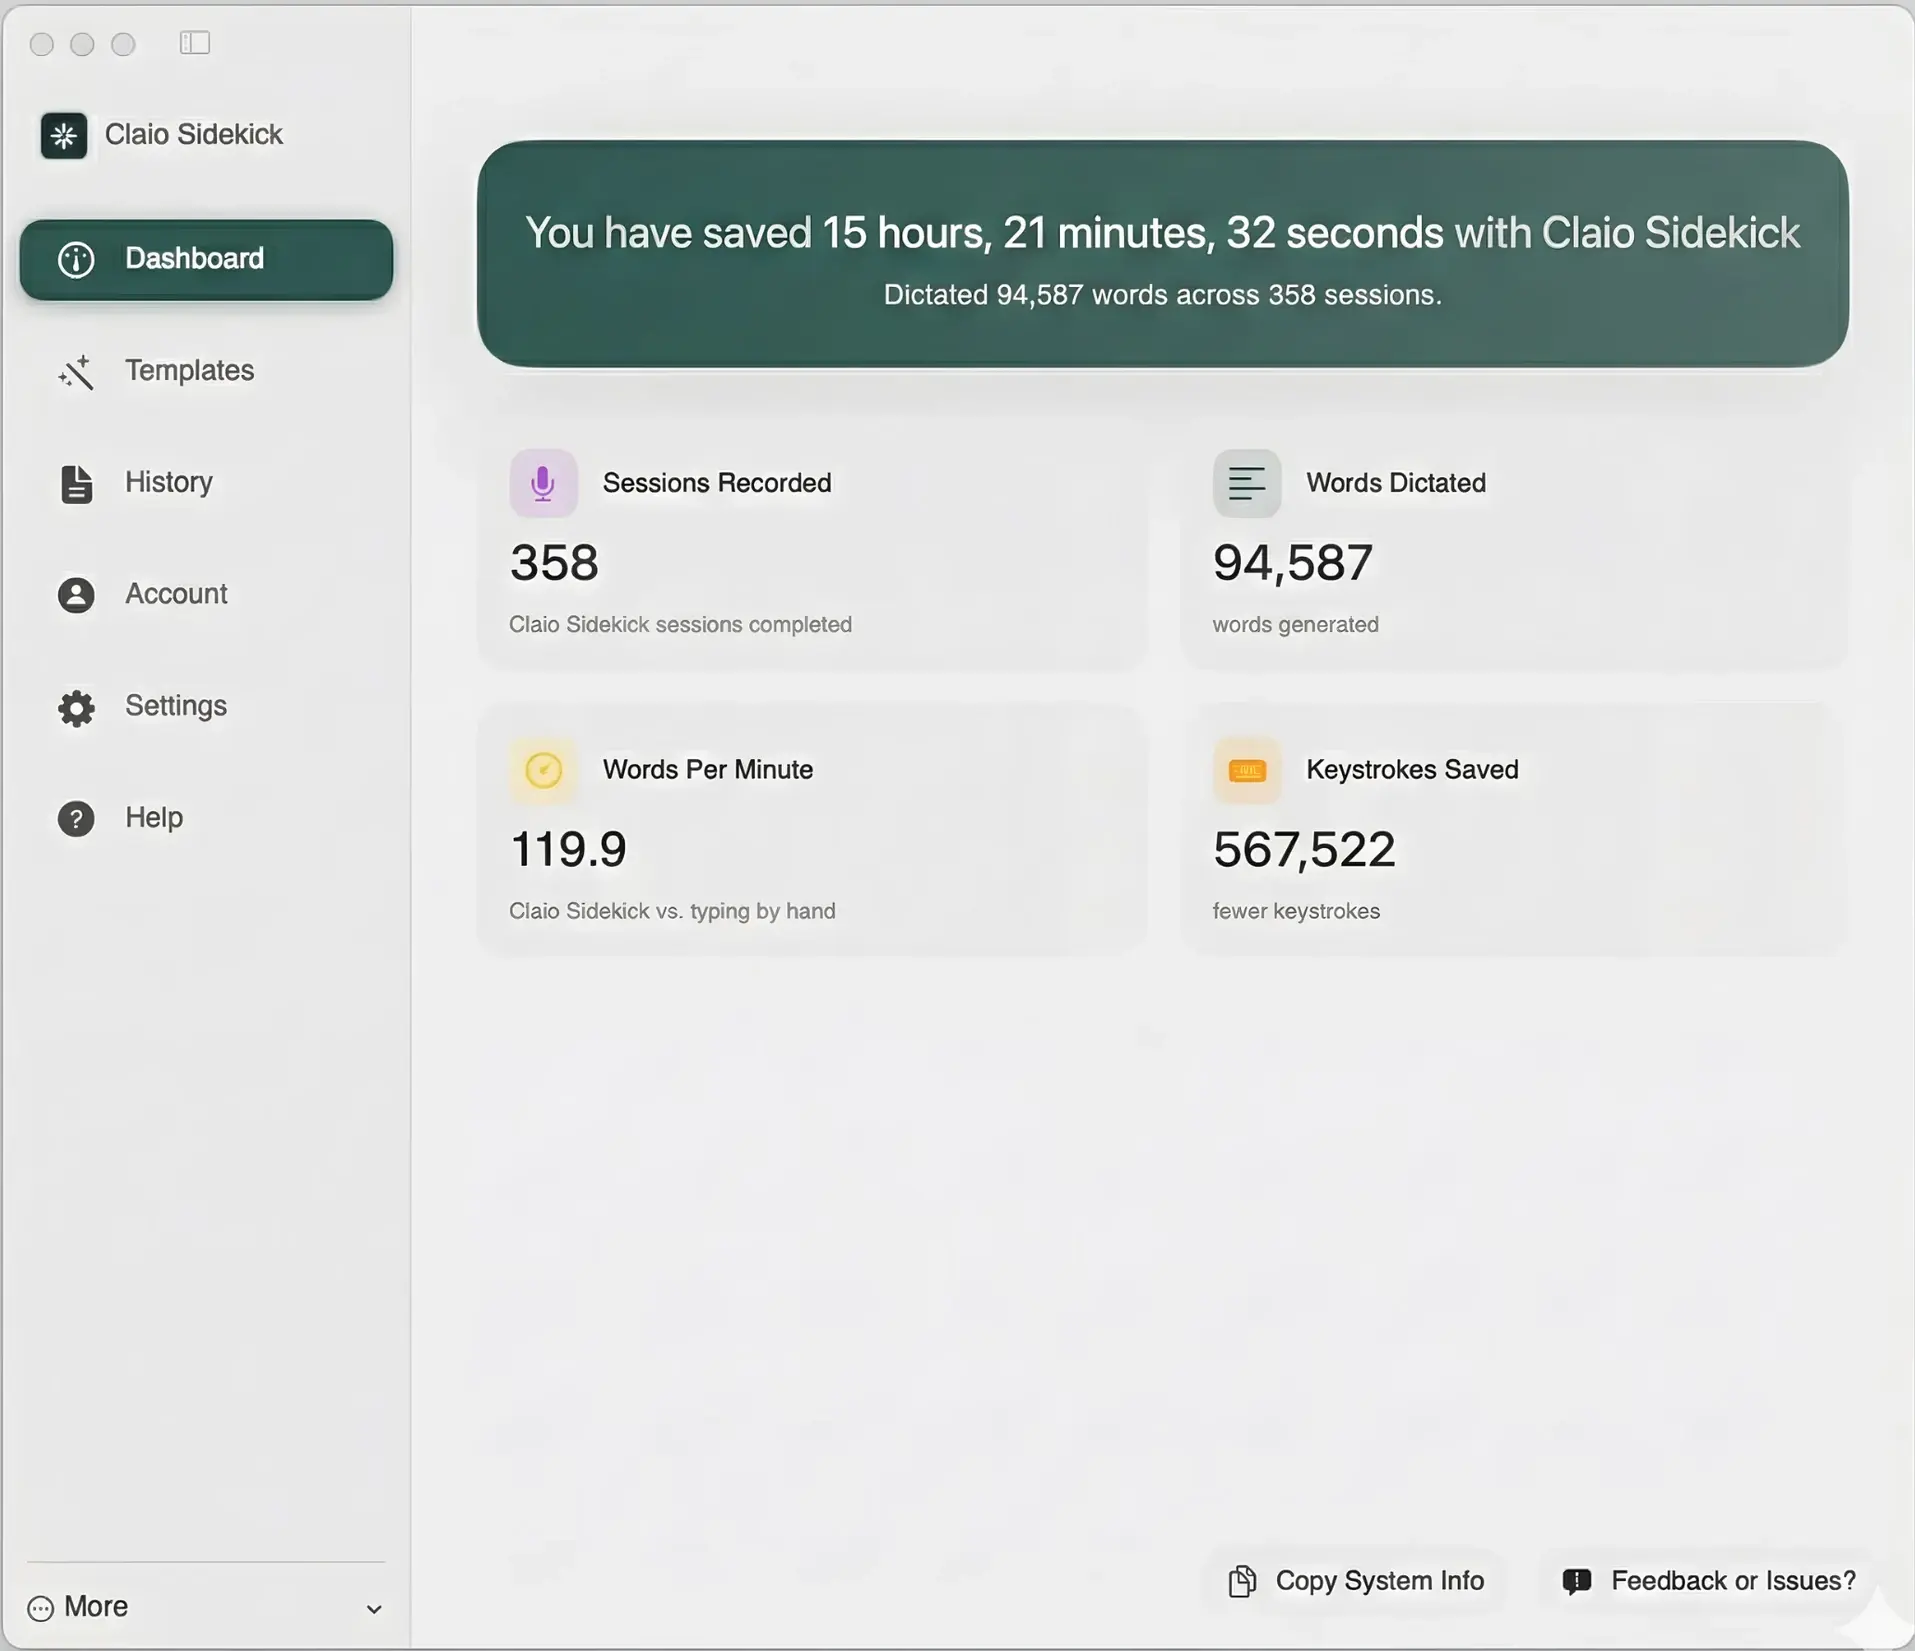Click the Claio Sidekick logo
The width and height of the screenshot is (1915, 1651).
point(62,135)
